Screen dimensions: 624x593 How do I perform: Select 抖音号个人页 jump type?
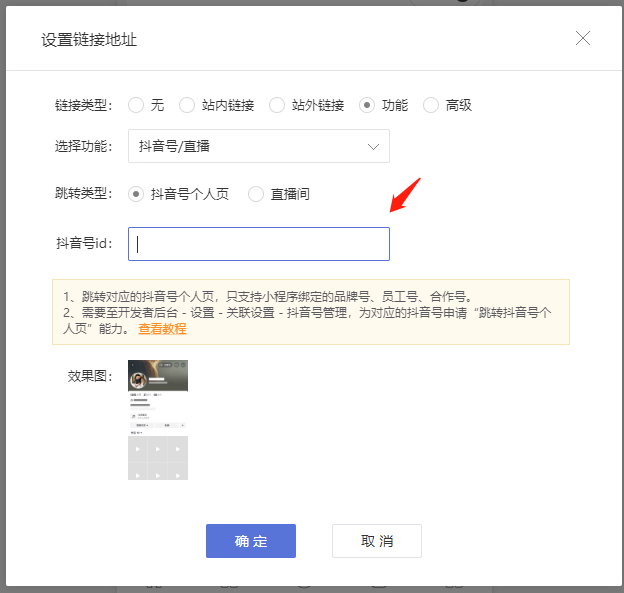[136, 194]
